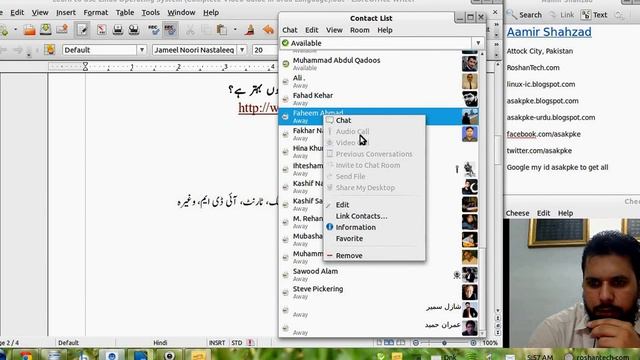The height and width of the screenshot is (360, 640).
Task: Click the Chrome icon in the taskbar
Action: (x=25, y=356)
